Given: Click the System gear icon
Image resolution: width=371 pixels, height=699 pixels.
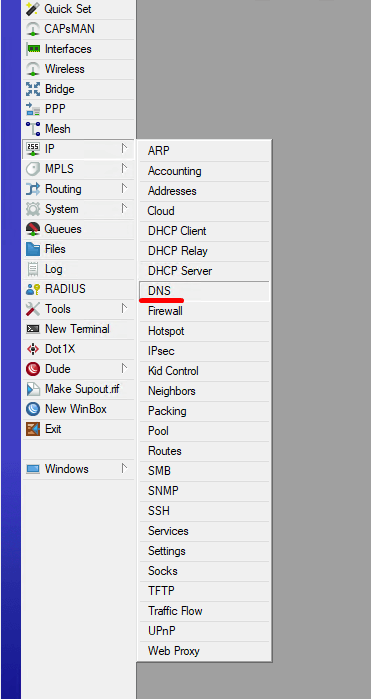Looking at the screenshot, I should 33,209.
